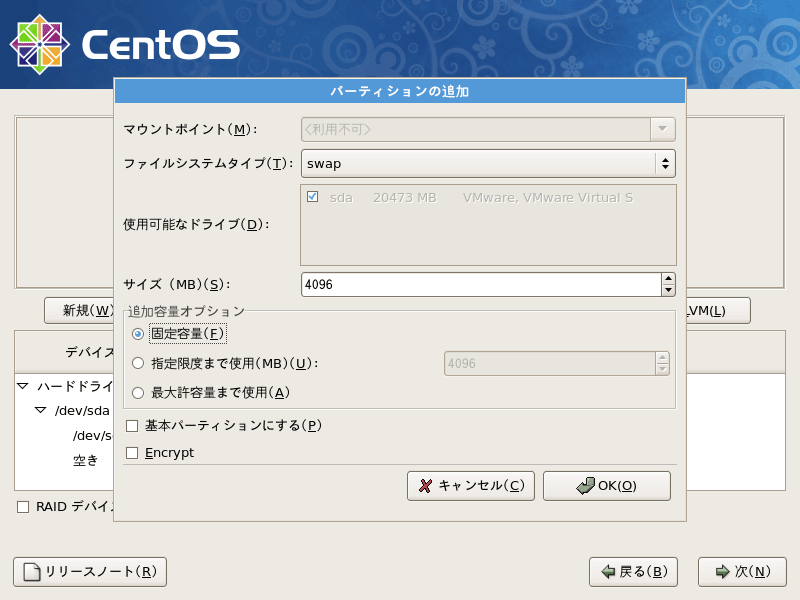The width and height of the screenshot is (800, 600).
Task: Click the document icon on リリースノート button
Action: pos(30,572)
